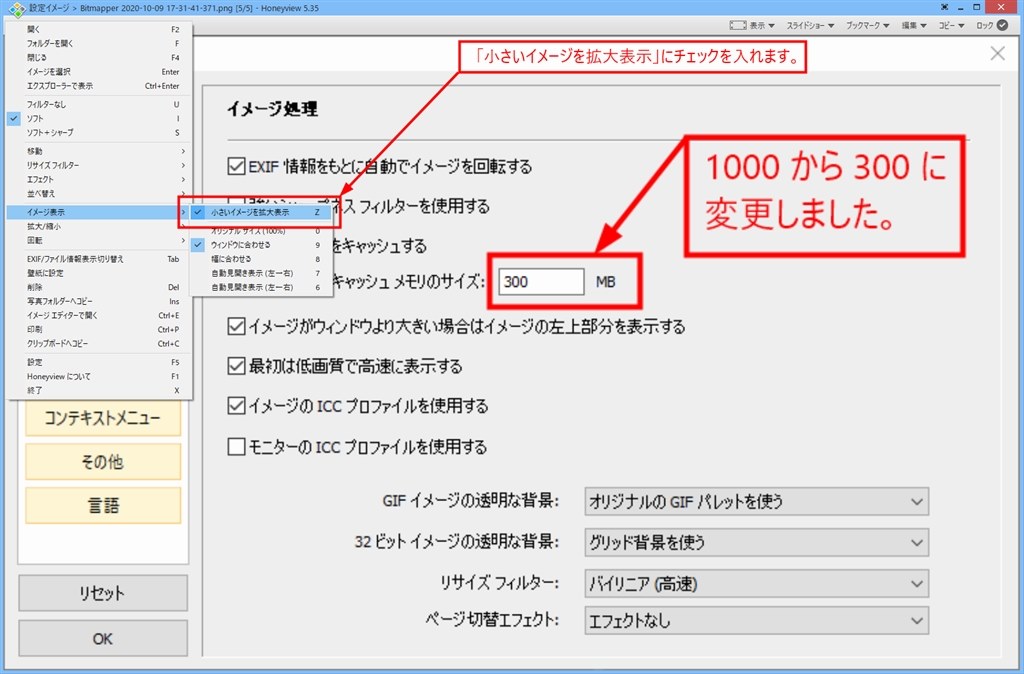Select 自動見開き表示 with shortcut 6
This screenshot has width=1024, height=674.
[x=261, y=287]
